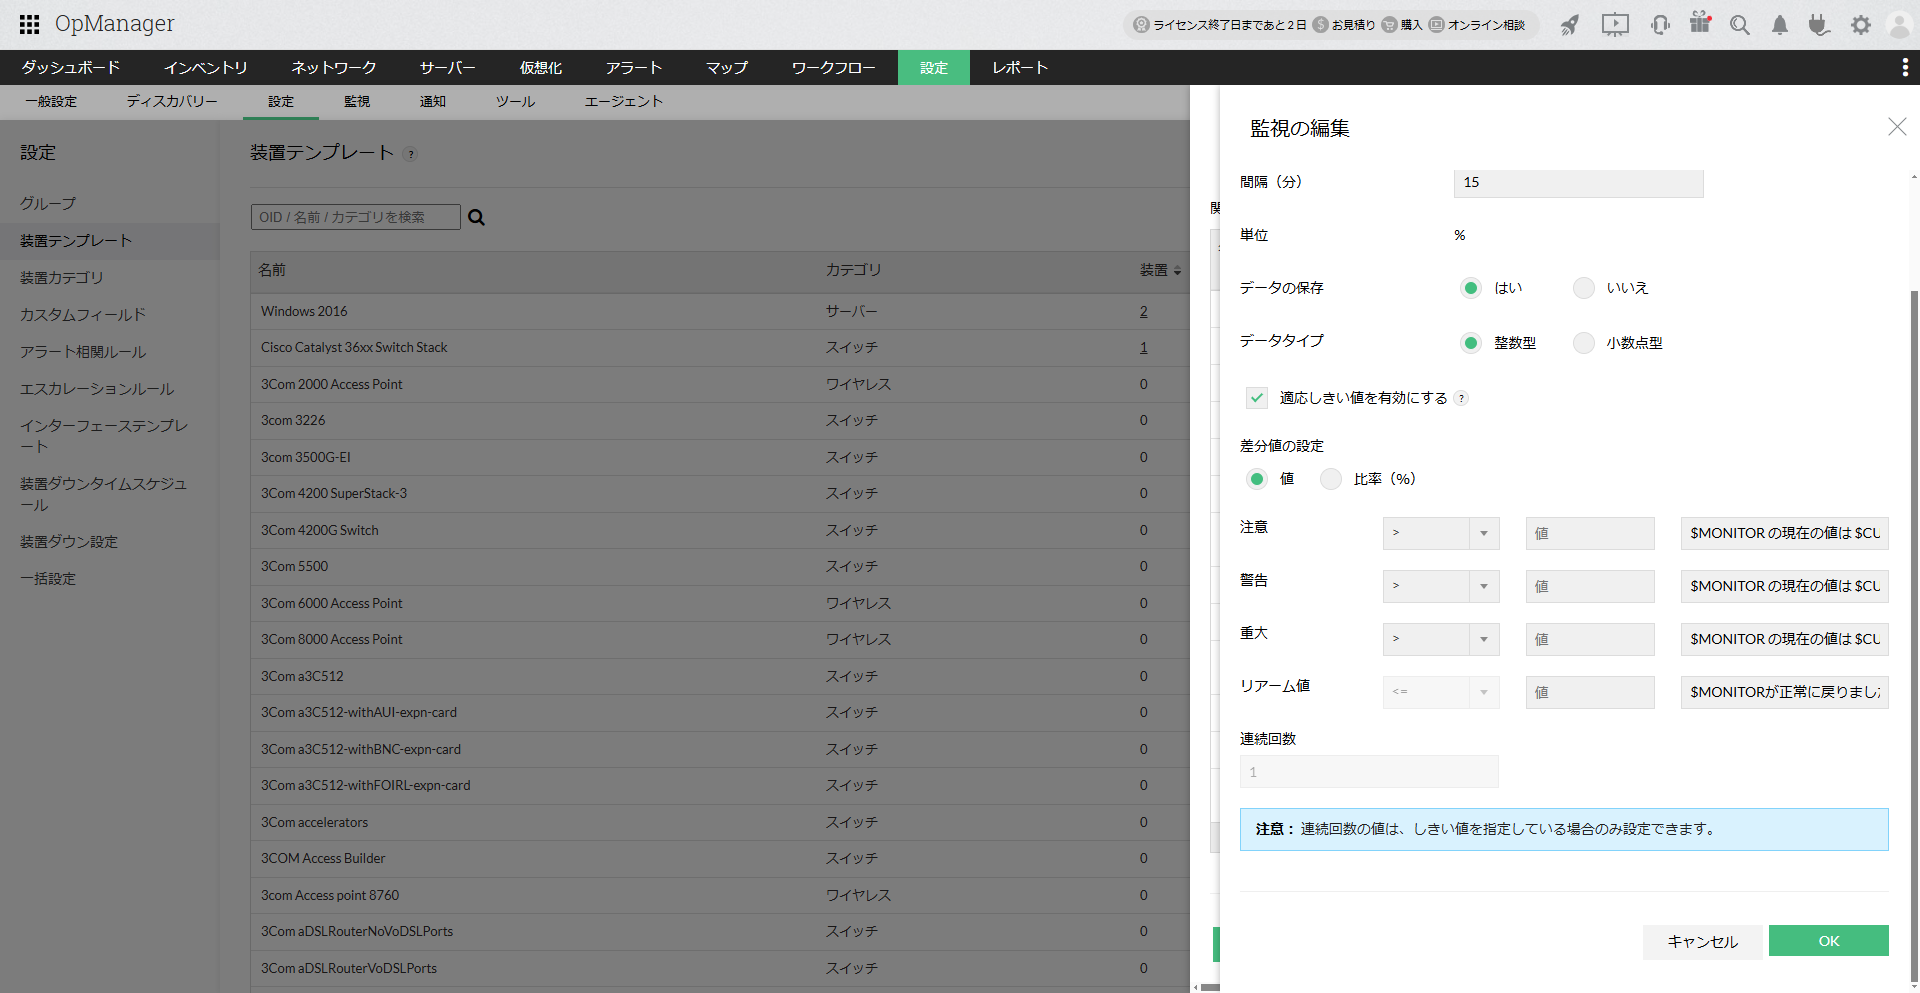
Task: Click 間隔 (分) input field
Action: [1579, 183]
